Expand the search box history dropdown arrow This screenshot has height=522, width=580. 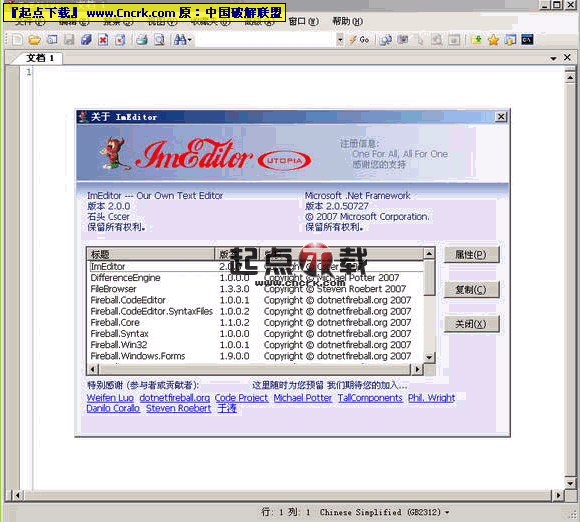click(x=340, y=40)
